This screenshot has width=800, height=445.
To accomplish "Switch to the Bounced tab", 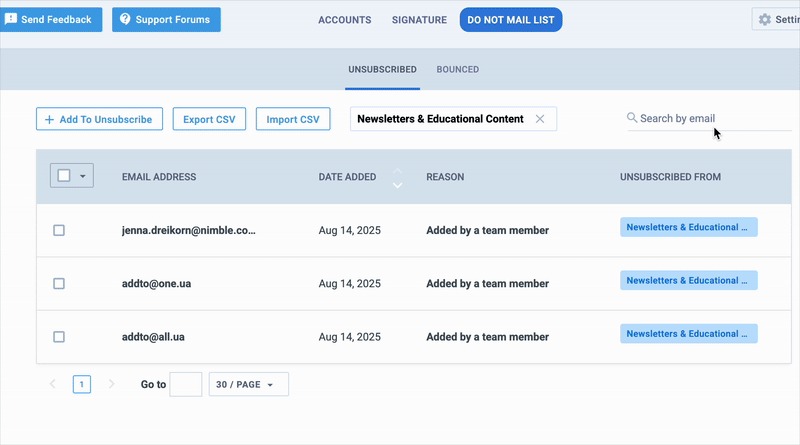I will tap(457, 70).
